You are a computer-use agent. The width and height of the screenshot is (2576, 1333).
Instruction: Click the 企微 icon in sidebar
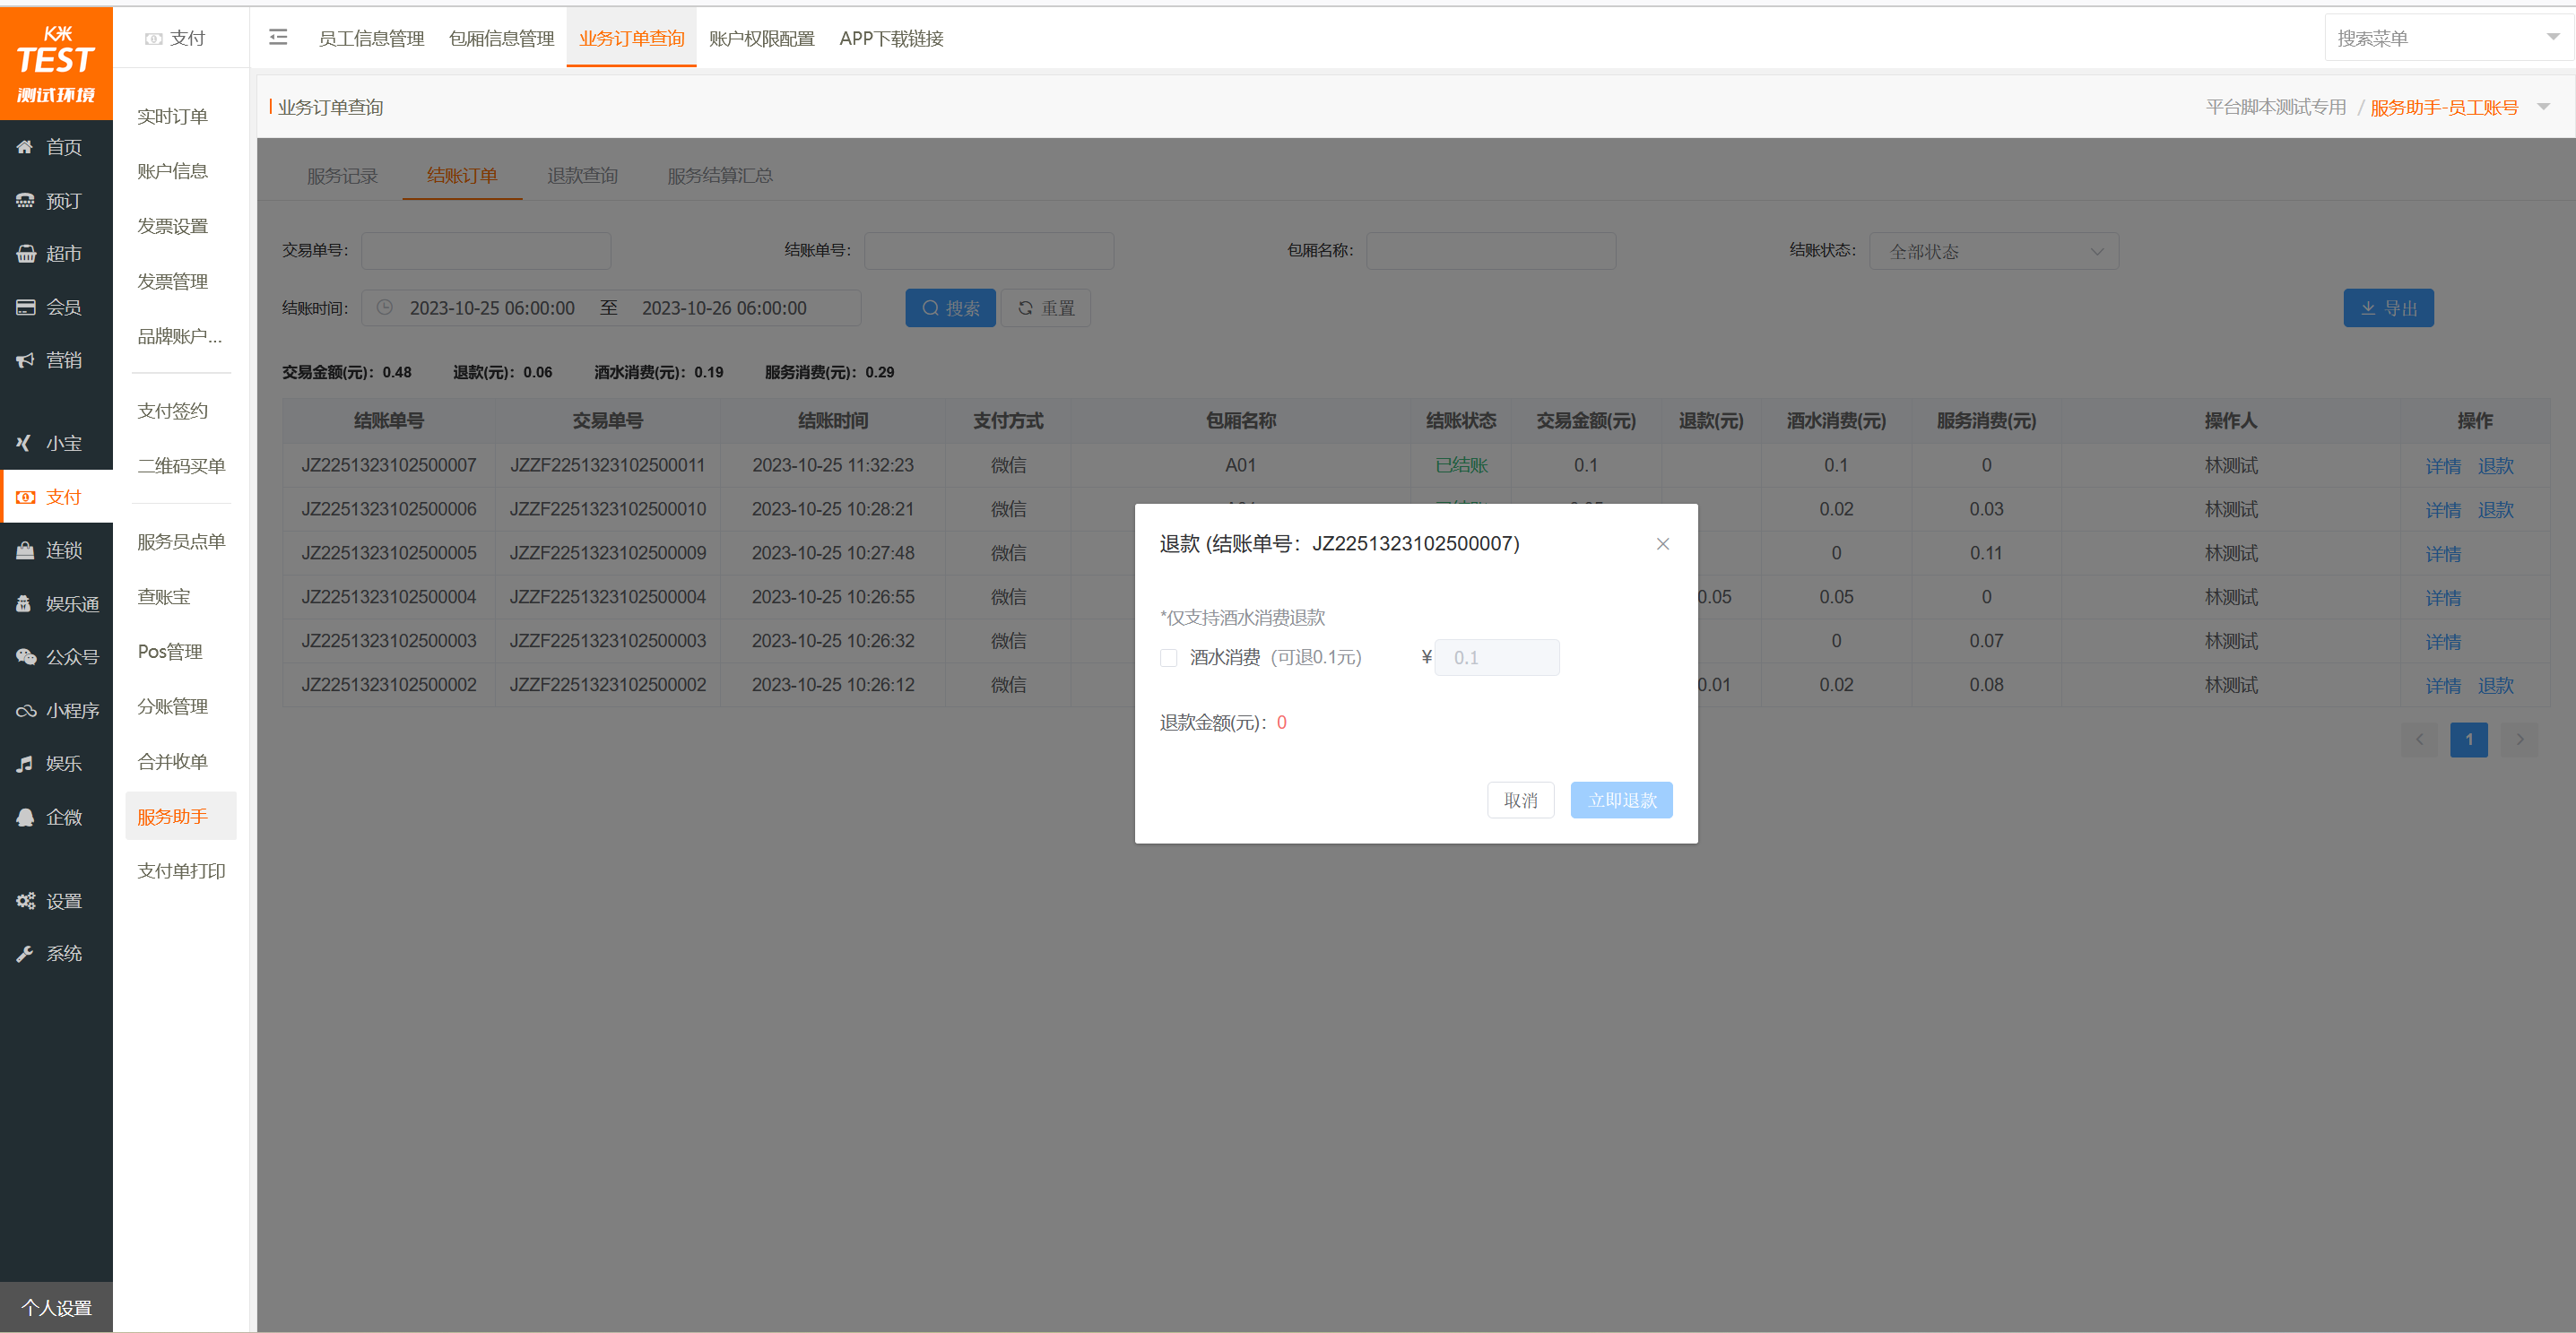(x=25, y=817)
